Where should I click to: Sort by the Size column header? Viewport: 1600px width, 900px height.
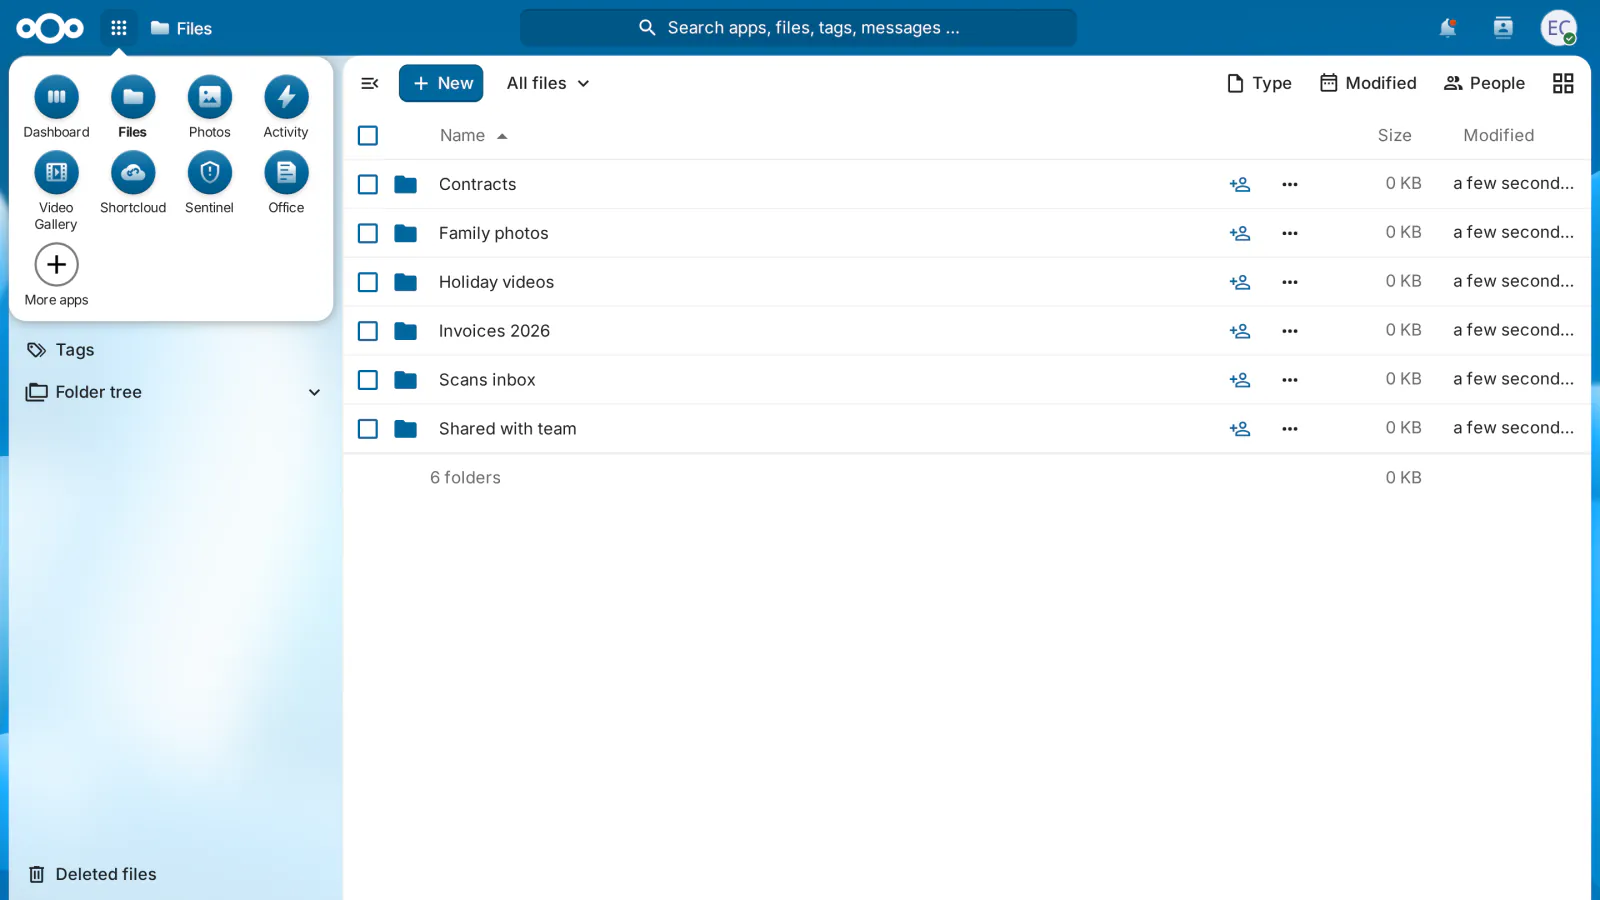[1394, 135]
